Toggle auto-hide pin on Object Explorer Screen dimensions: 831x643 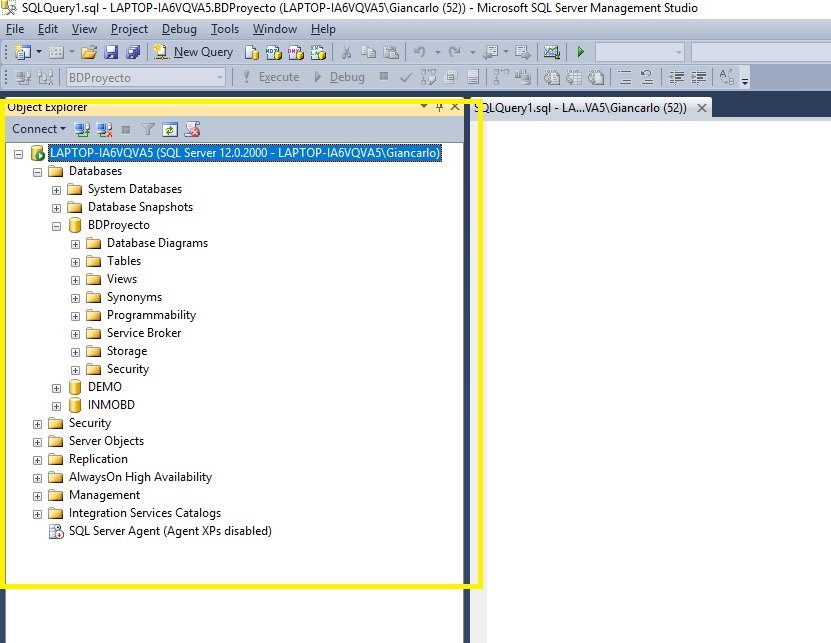(439, 107)
